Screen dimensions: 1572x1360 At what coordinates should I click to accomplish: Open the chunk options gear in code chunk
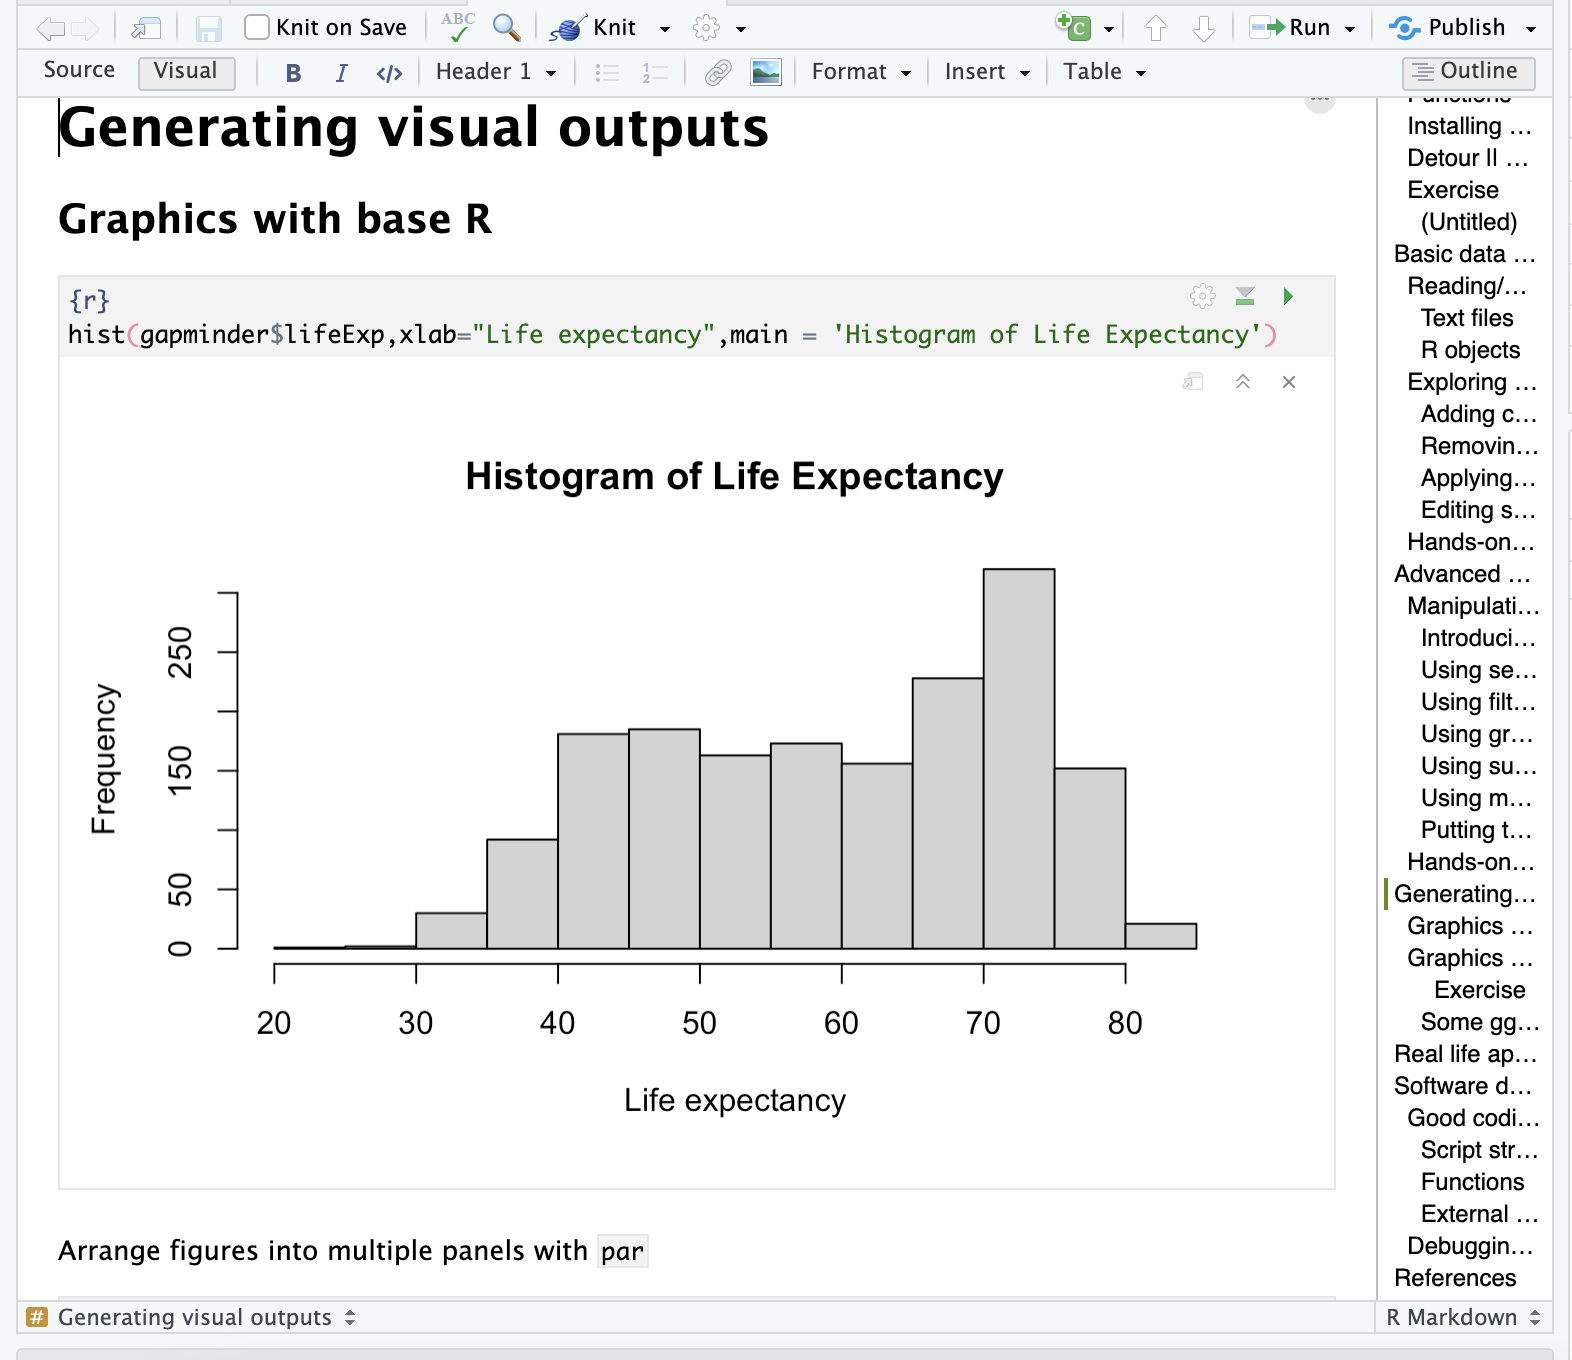tap(1202, 296)
